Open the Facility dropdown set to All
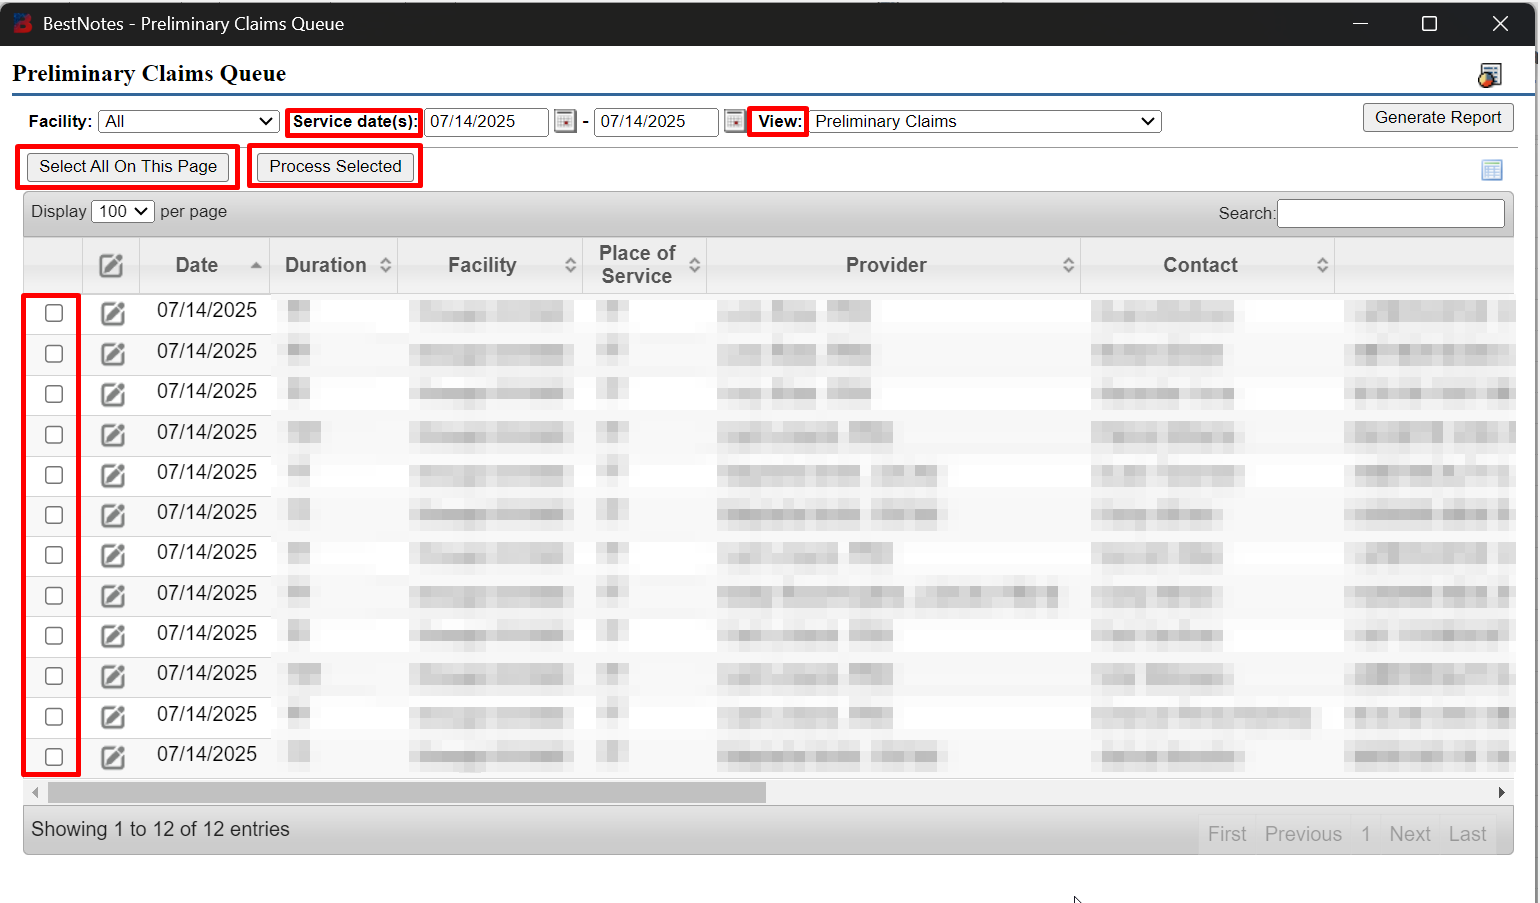 point(188,121)
